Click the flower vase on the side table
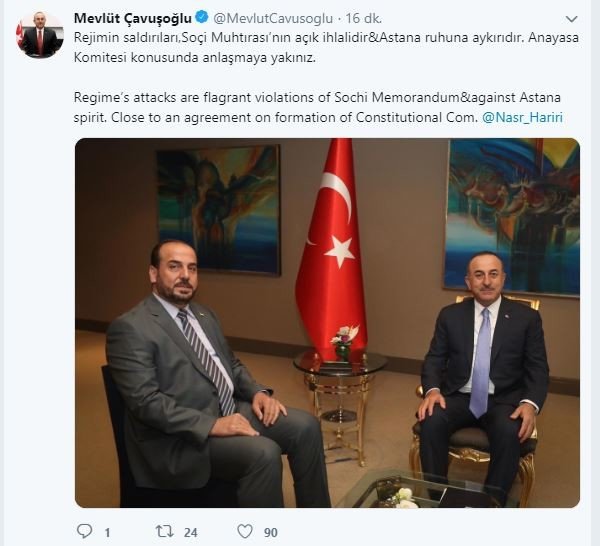600x546 pixels. pyautogui.click(x=342, y=343)
